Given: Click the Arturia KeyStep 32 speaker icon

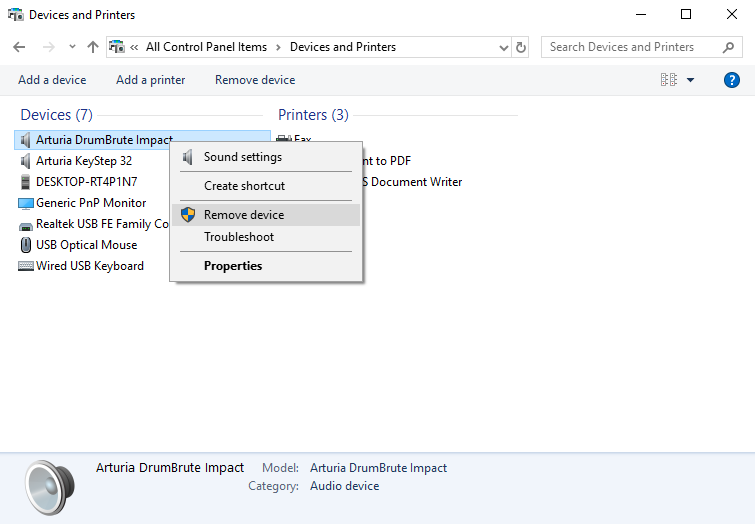Looking at the screenshot, I should pos(26,161).
